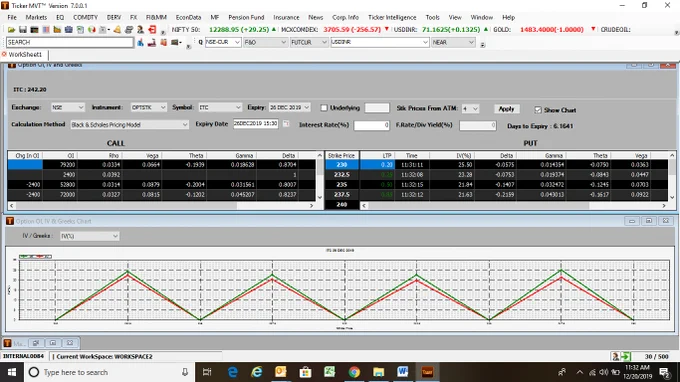Click the blue briefcase portfolio icon
The image size is (680, 382).
(x=69, y=29)
